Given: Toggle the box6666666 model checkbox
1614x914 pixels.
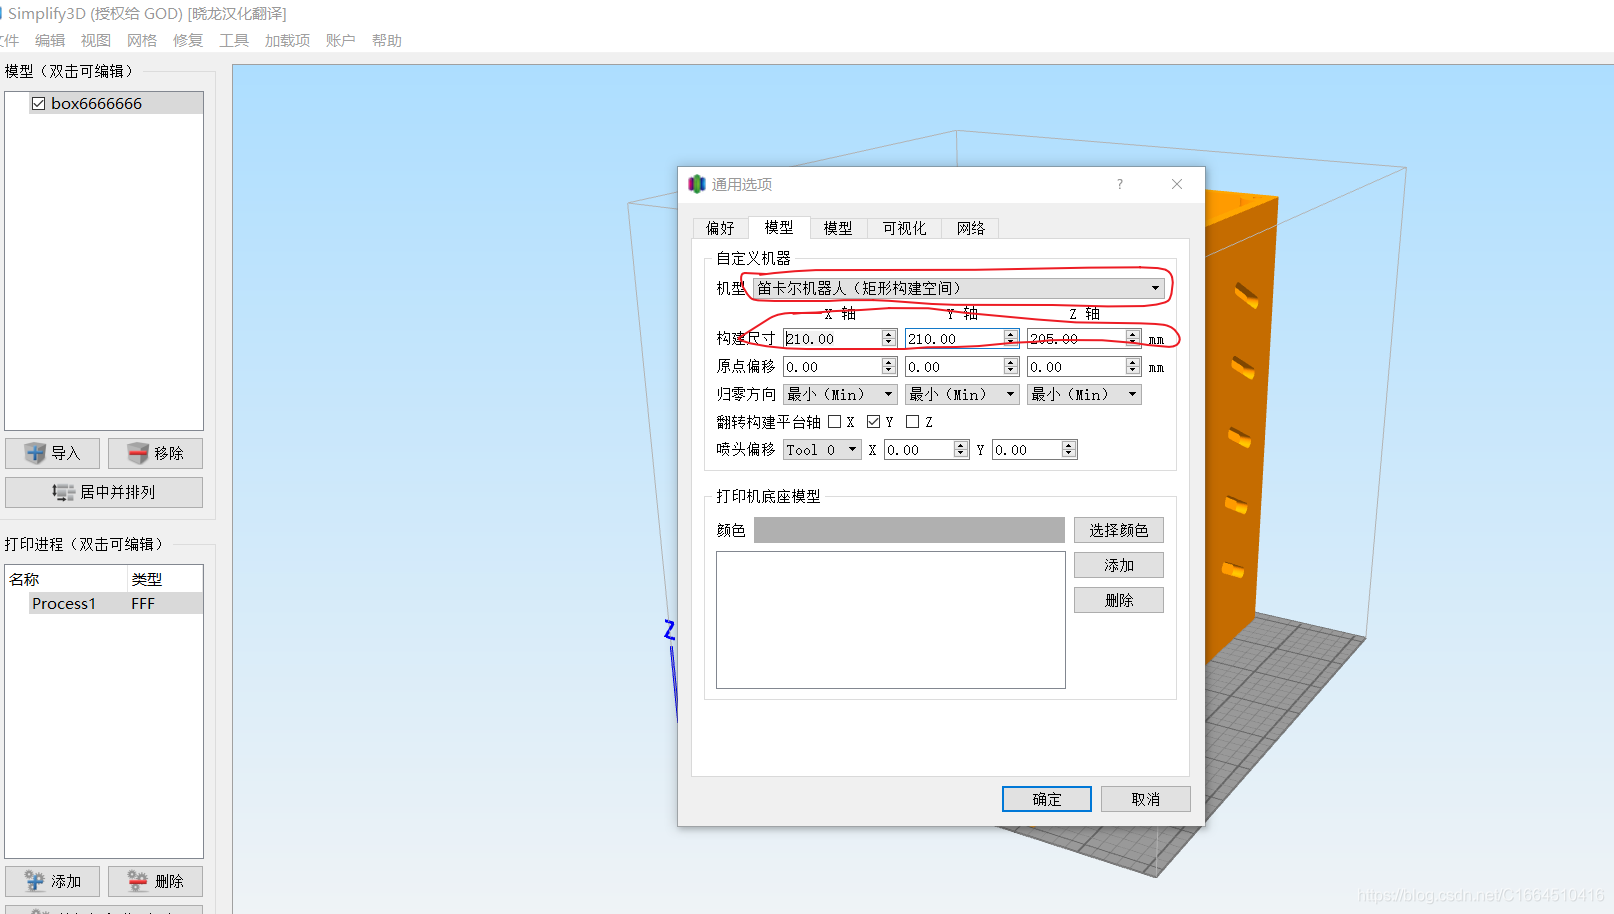Looking at the screenshot, I should 38,103.
